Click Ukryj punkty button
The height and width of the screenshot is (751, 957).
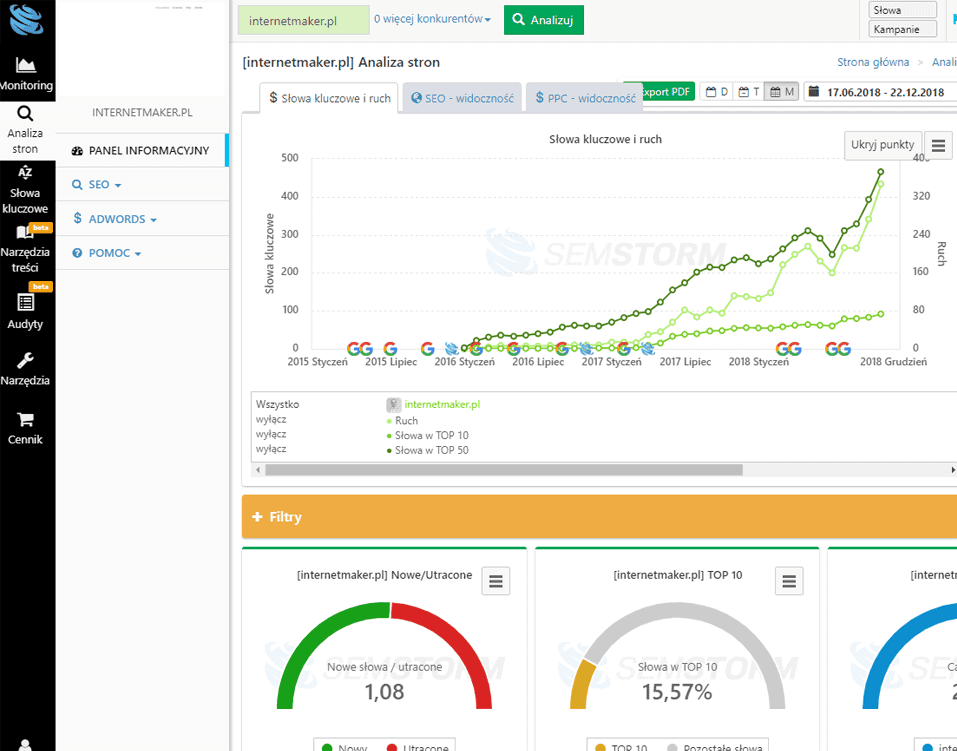pos(883,145)
